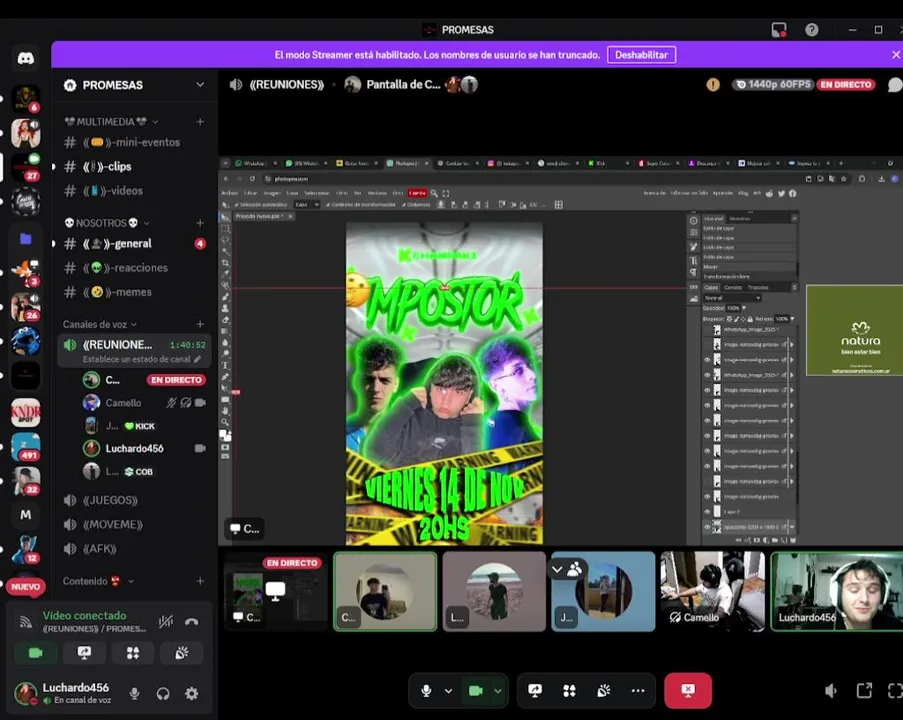Open the Cookie Monster server icon
Image resolution: width=903 pixels, height=720 pixels.
point(25,341)
